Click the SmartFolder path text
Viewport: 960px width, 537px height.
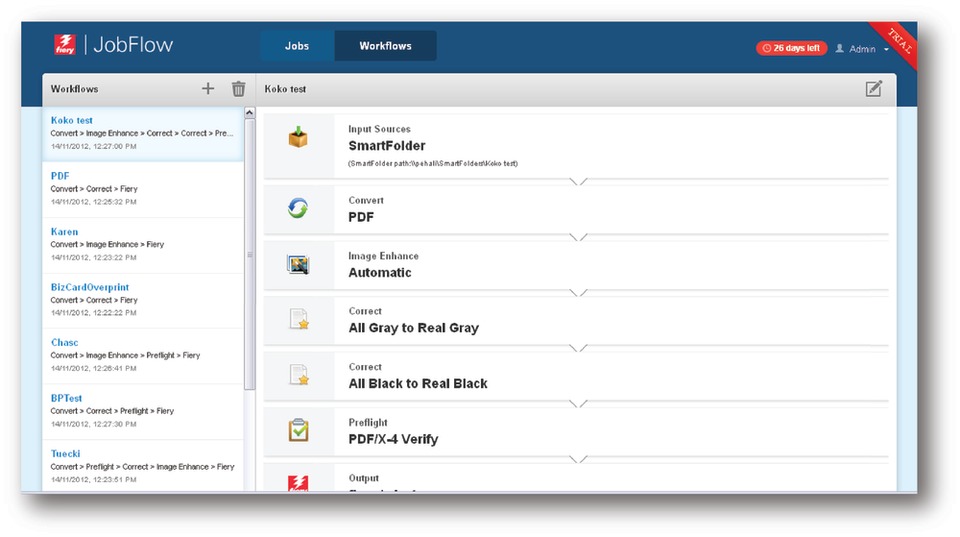(433, 163)
